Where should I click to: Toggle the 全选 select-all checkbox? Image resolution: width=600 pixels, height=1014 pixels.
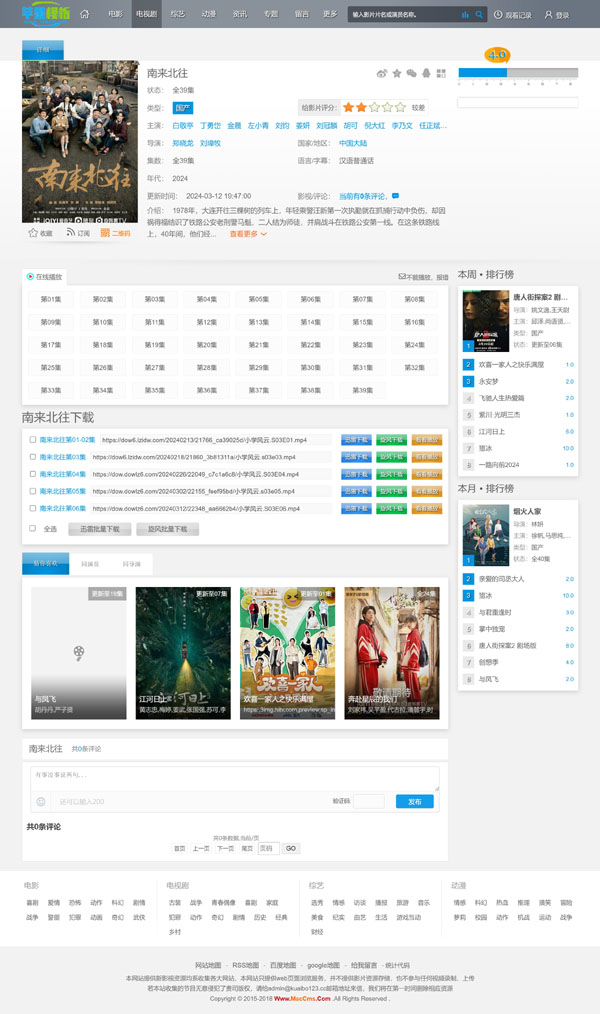coord(33,528)
